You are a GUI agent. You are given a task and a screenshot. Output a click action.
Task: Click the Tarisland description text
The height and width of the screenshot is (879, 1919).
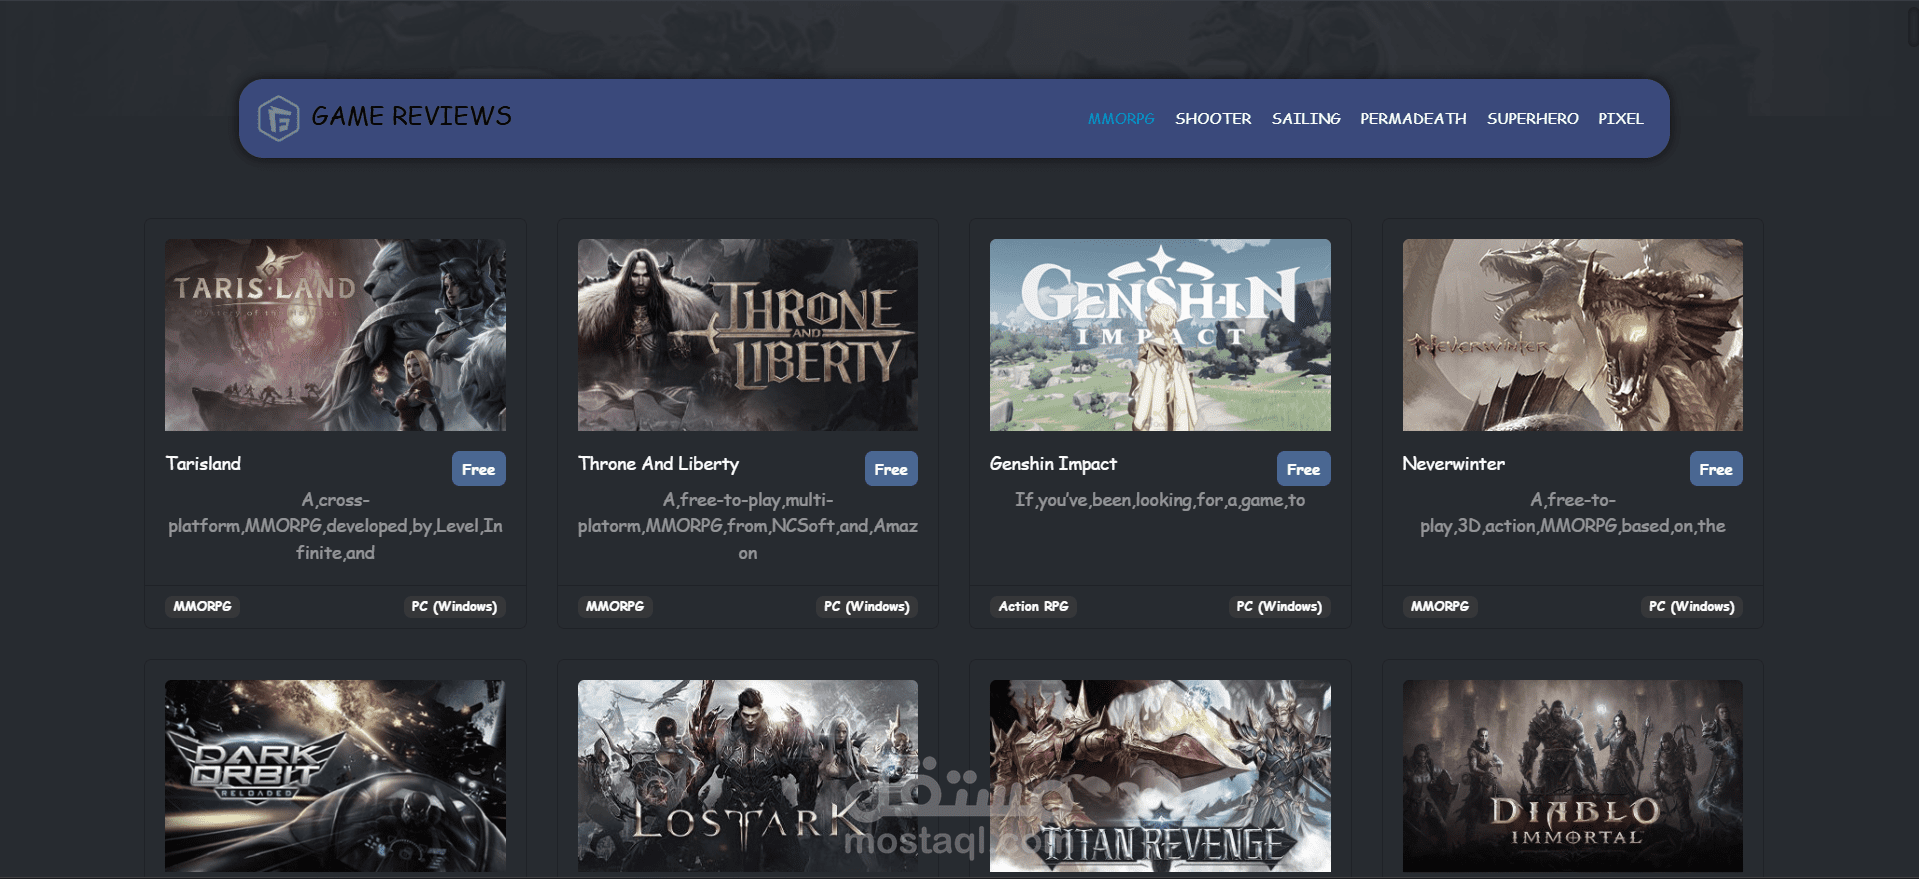[335, 526]
